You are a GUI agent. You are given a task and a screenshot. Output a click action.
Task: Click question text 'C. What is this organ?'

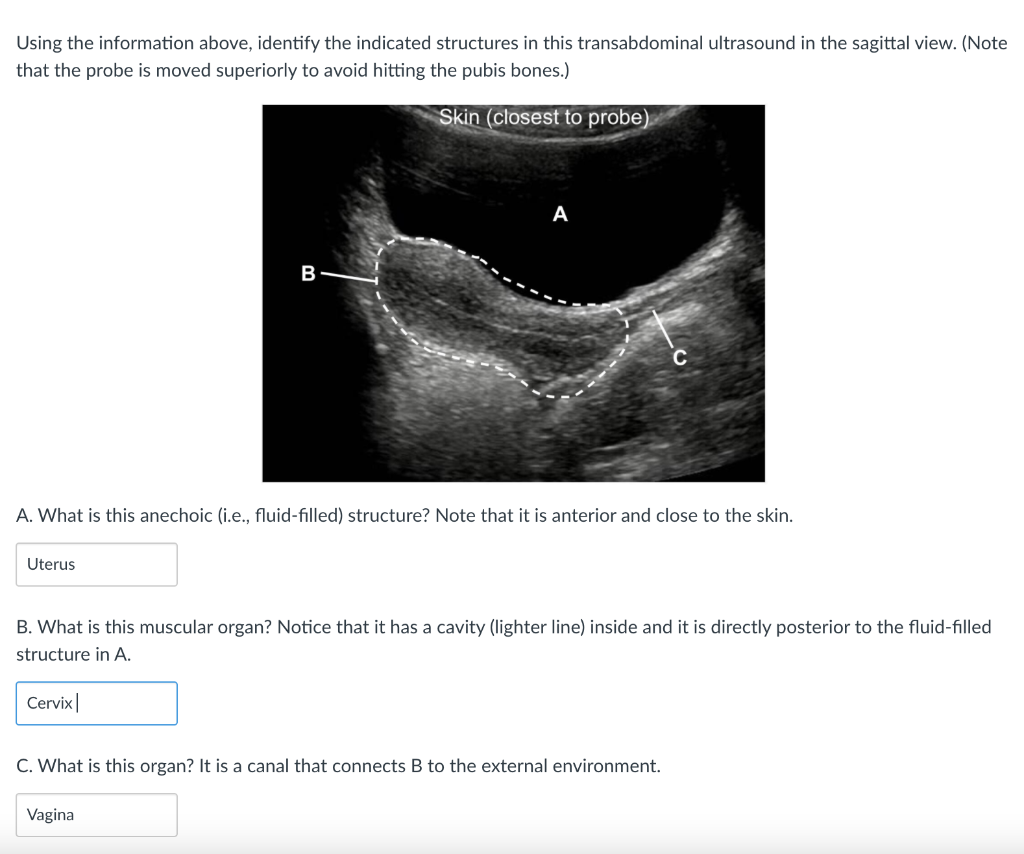[105, 766]
